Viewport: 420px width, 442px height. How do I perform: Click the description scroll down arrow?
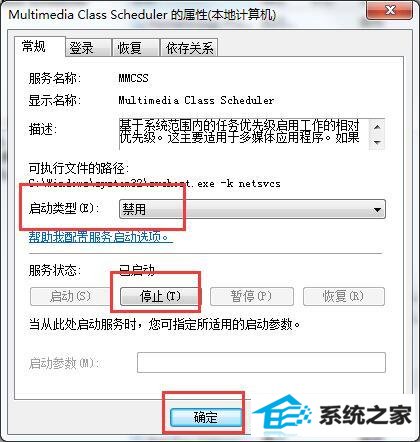(x=377, y=142)
